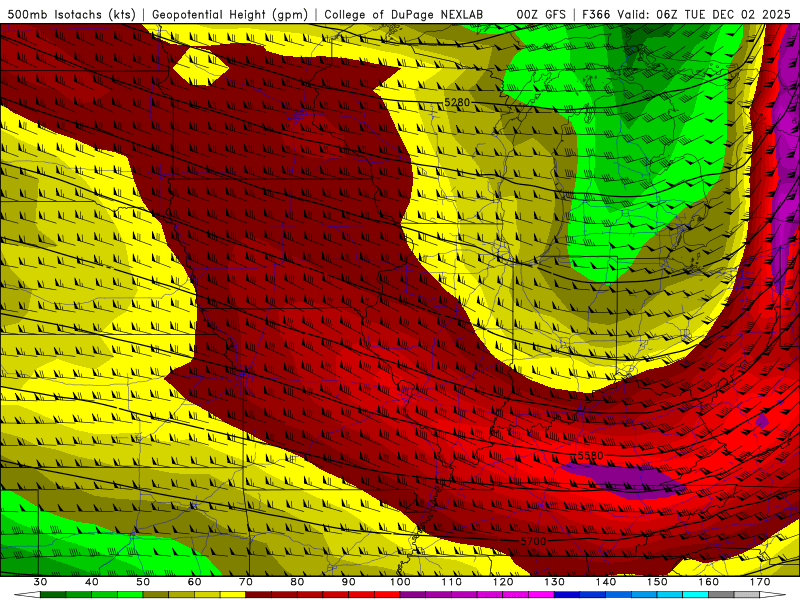This screenshot has height=600, width=800.
Task: Click the colorbar label 40
Action: [92, 582]
